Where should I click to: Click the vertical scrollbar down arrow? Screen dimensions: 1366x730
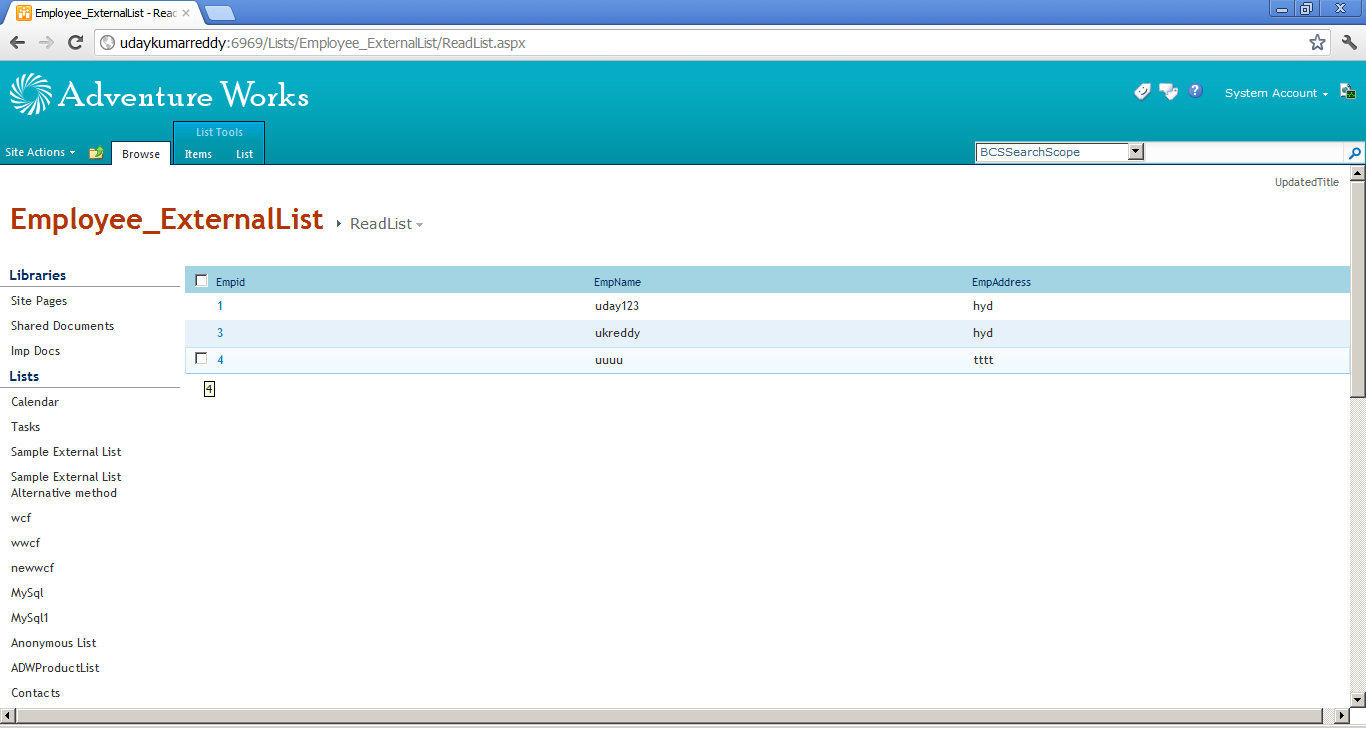pyautogui.click(x=1357, y=699)
